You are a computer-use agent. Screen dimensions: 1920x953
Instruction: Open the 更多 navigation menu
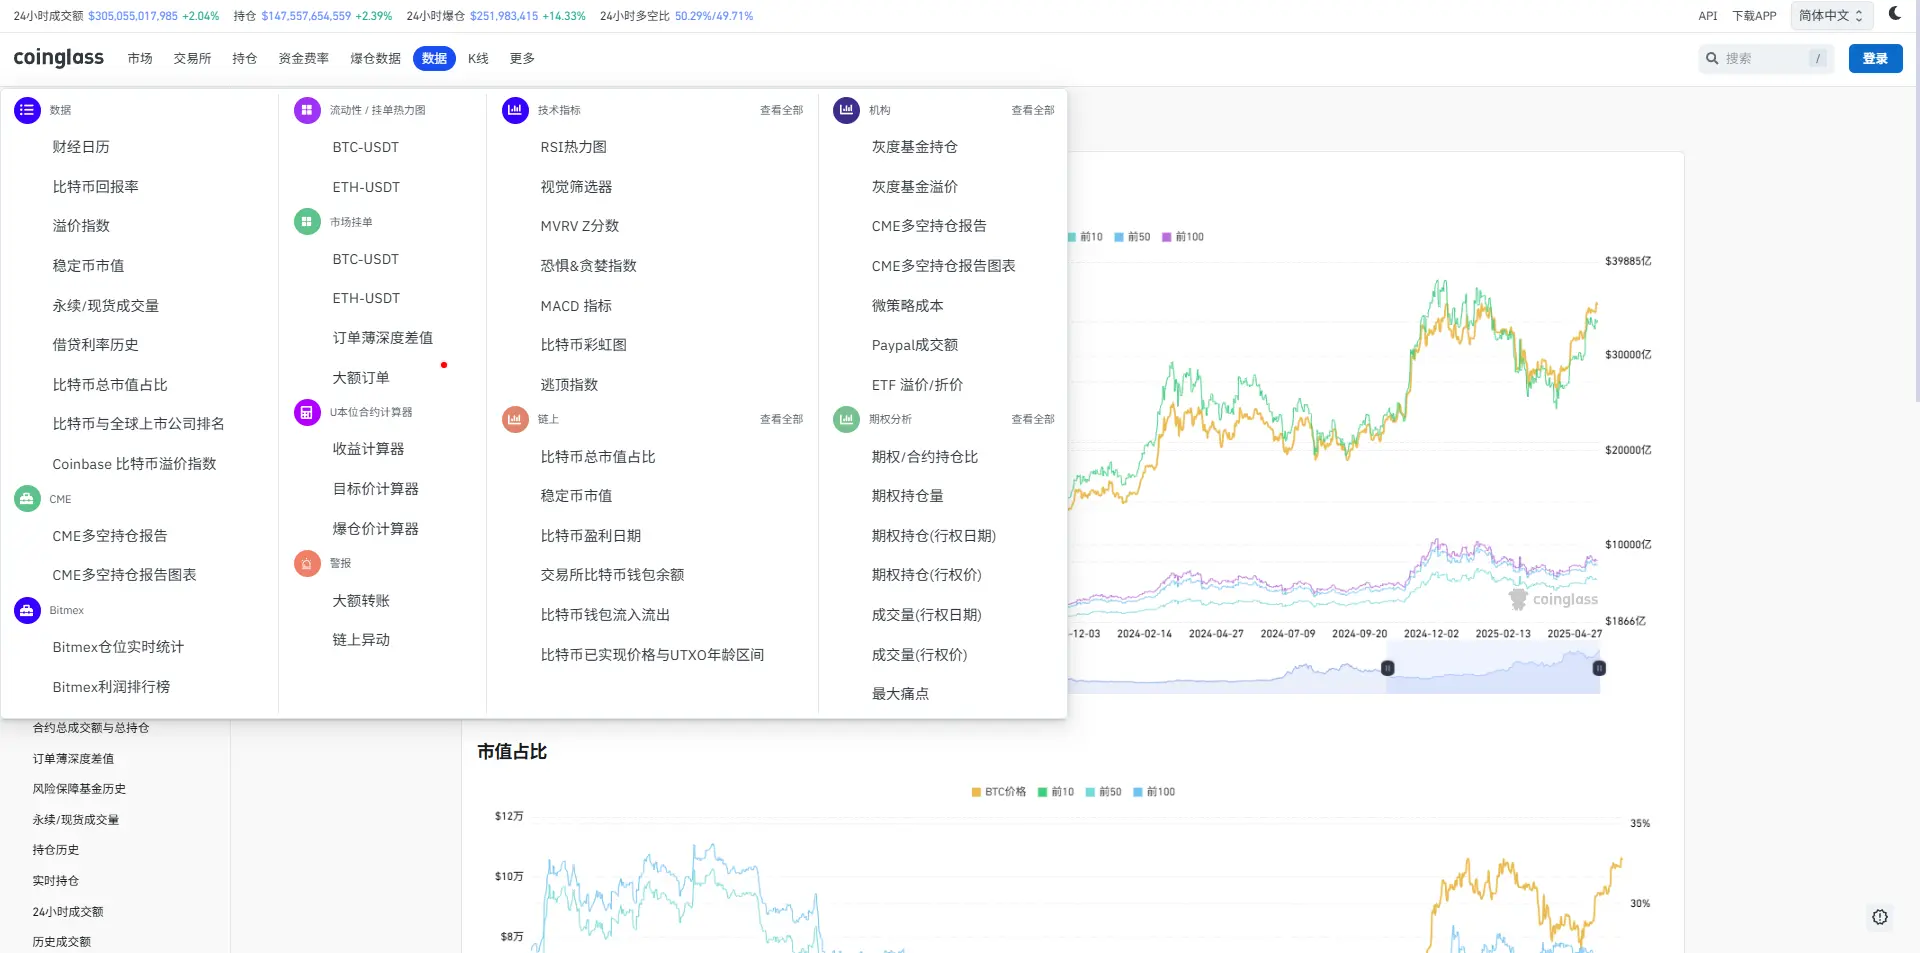point(522,59)
